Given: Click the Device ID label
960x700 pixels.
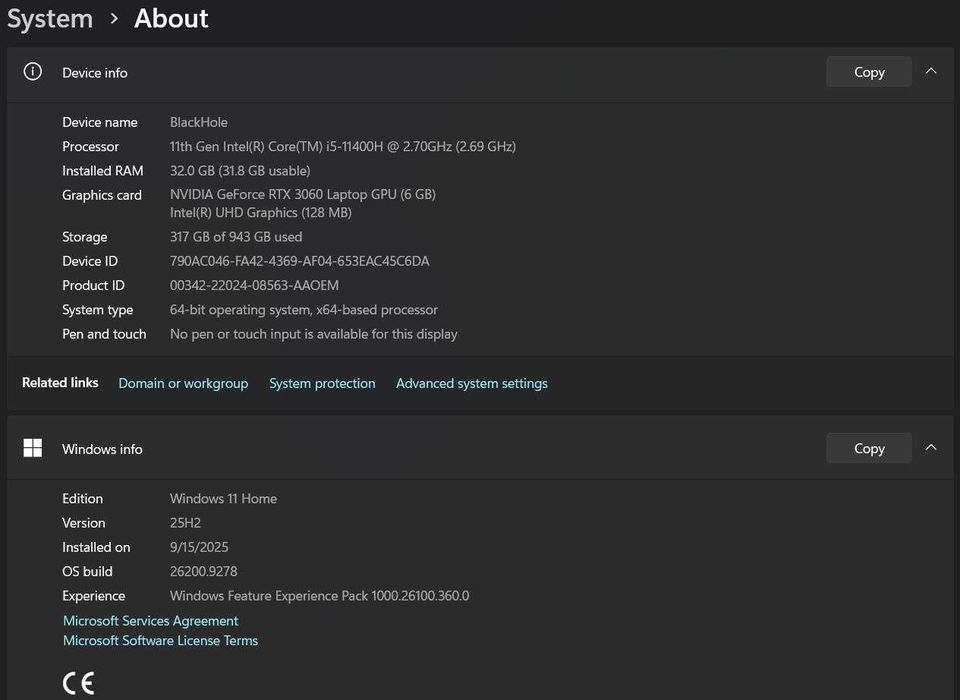Looking at the screenshot, I should pos(89,261).
